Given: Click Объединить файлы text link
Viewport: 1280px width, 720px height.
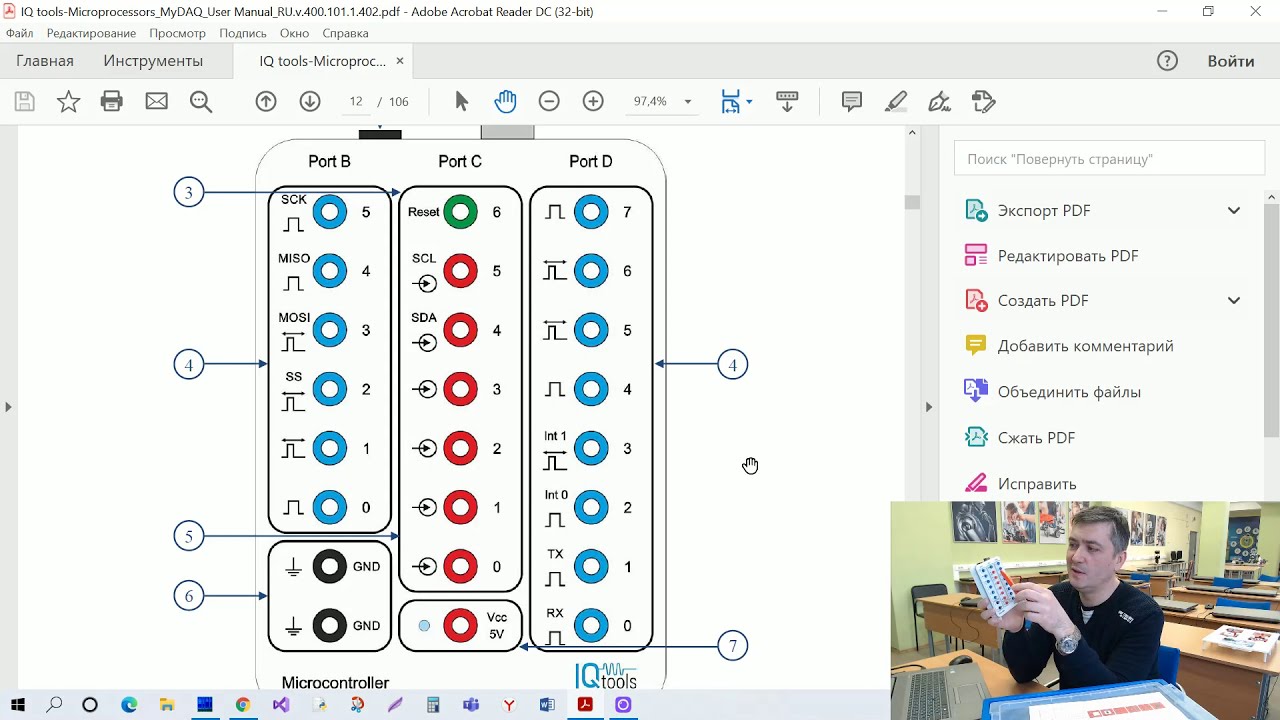Looking at the screenshot, I should click(x=1069, y=391).
